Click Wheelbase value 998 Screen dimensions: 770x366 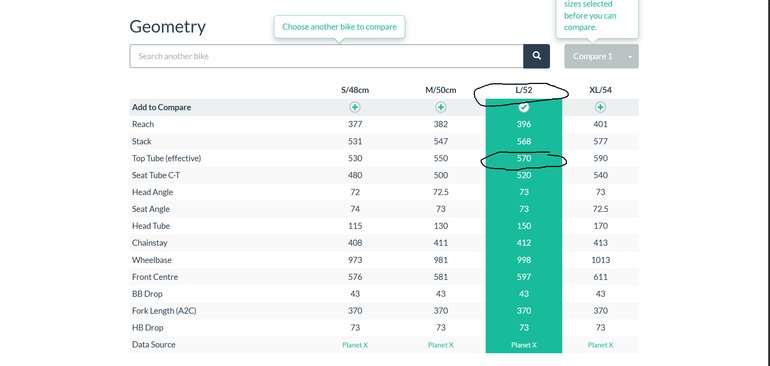coord(524,260)
